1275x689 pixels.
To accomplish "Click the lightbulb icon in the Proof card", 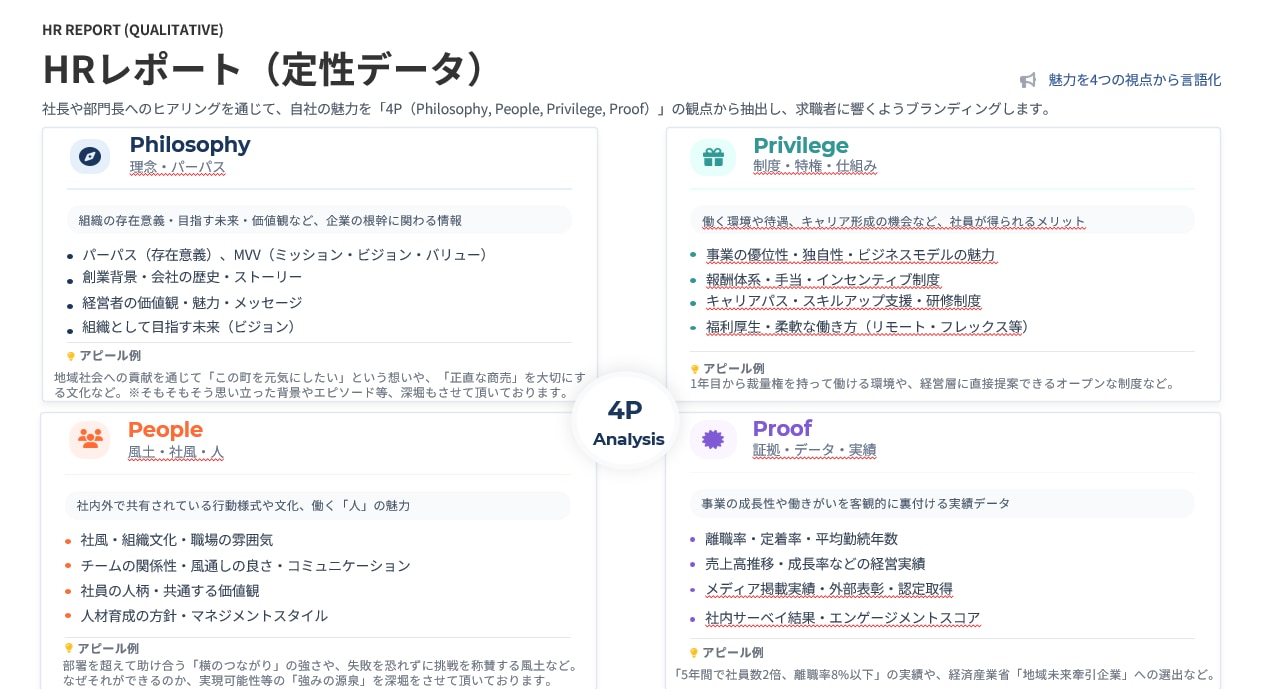I will tap(695, 653).
